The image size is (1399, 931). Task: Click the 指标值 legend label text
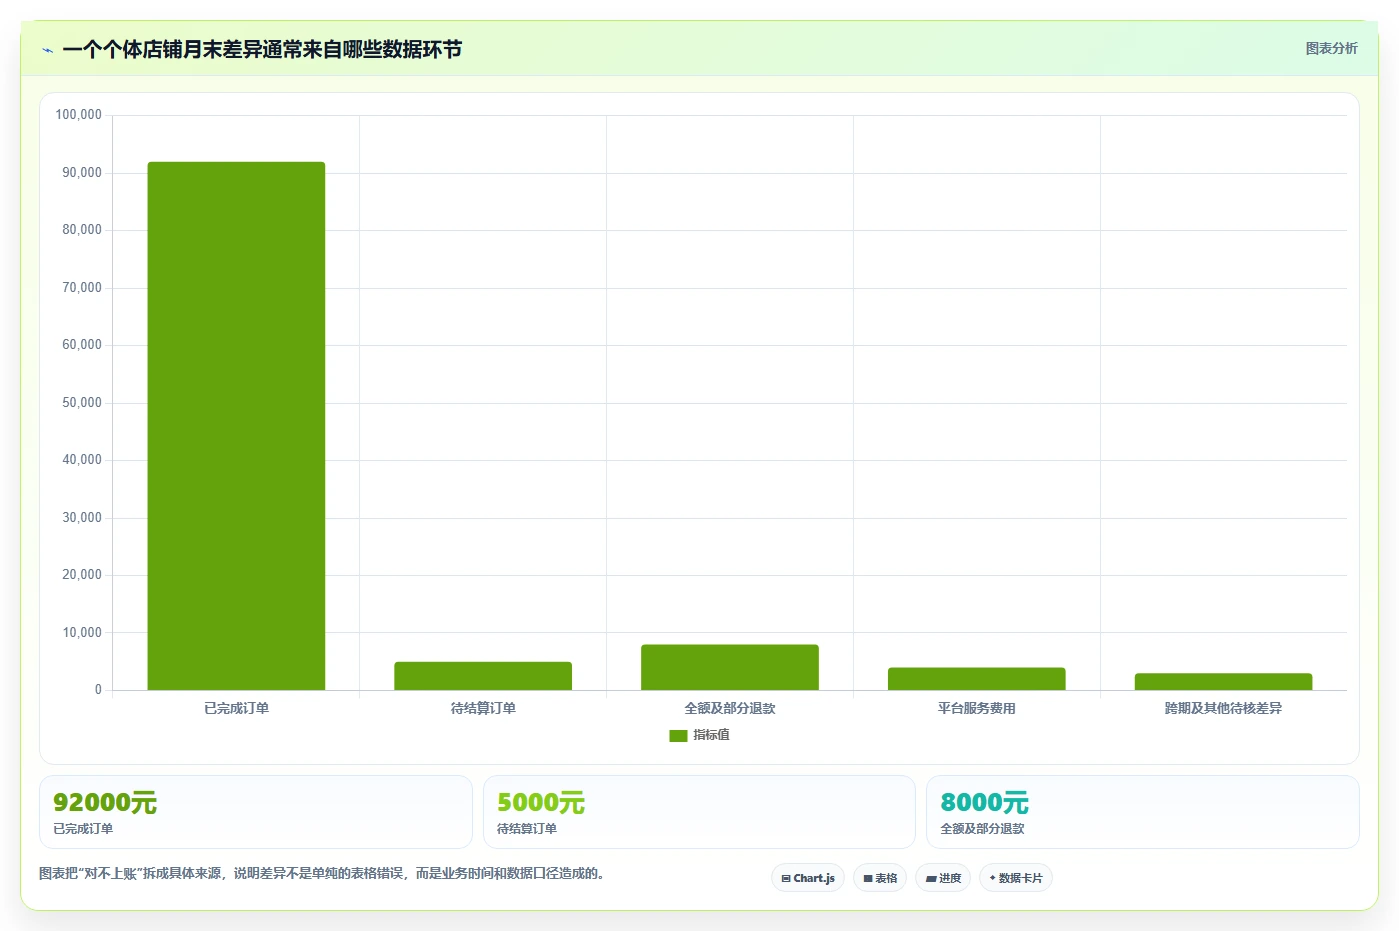pos(712,735)
